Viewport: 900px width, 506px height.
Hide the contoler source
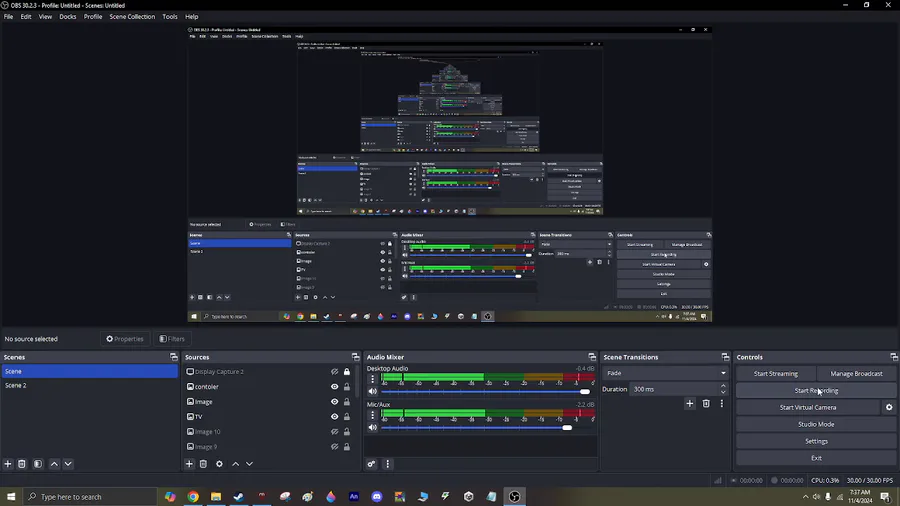(x=335, y=387)
